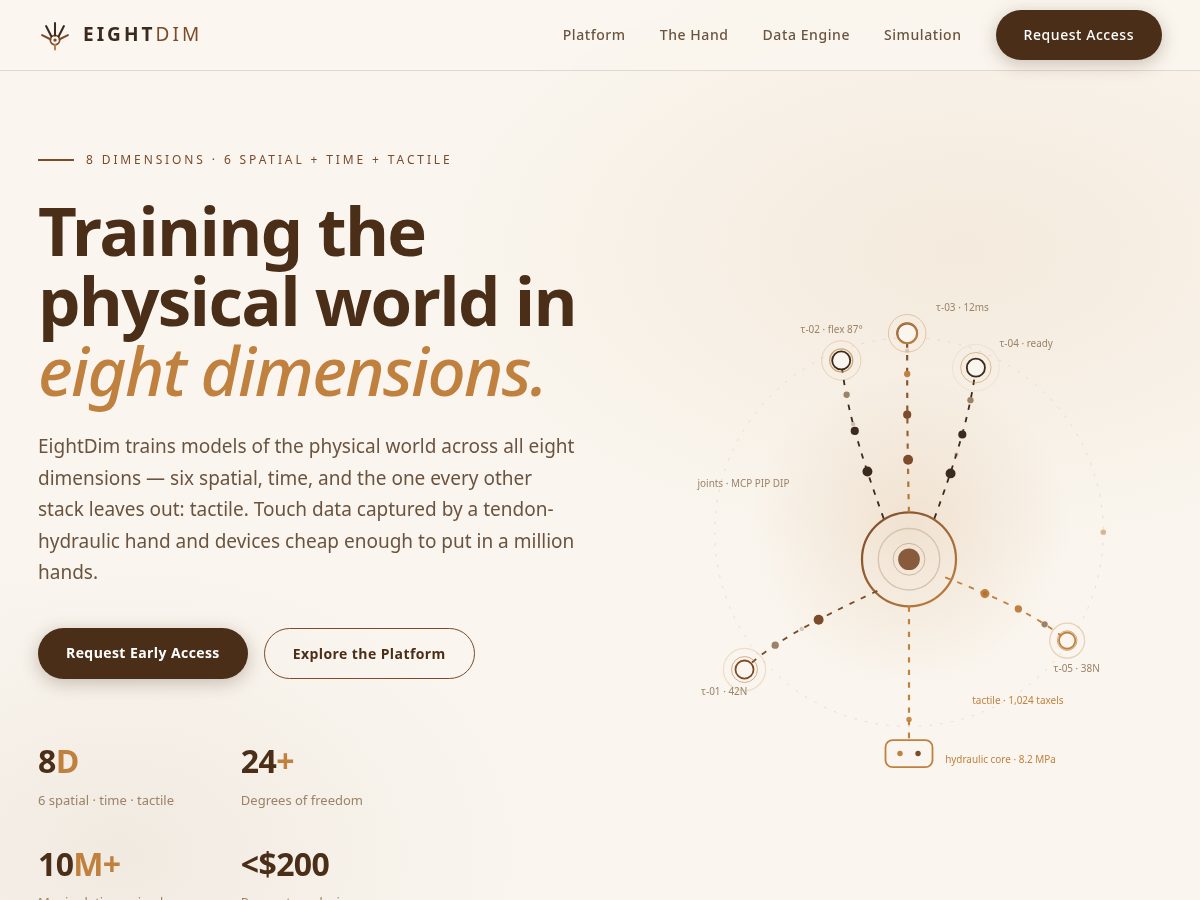Click the EIGHTDIM brand name

[141, 35]
